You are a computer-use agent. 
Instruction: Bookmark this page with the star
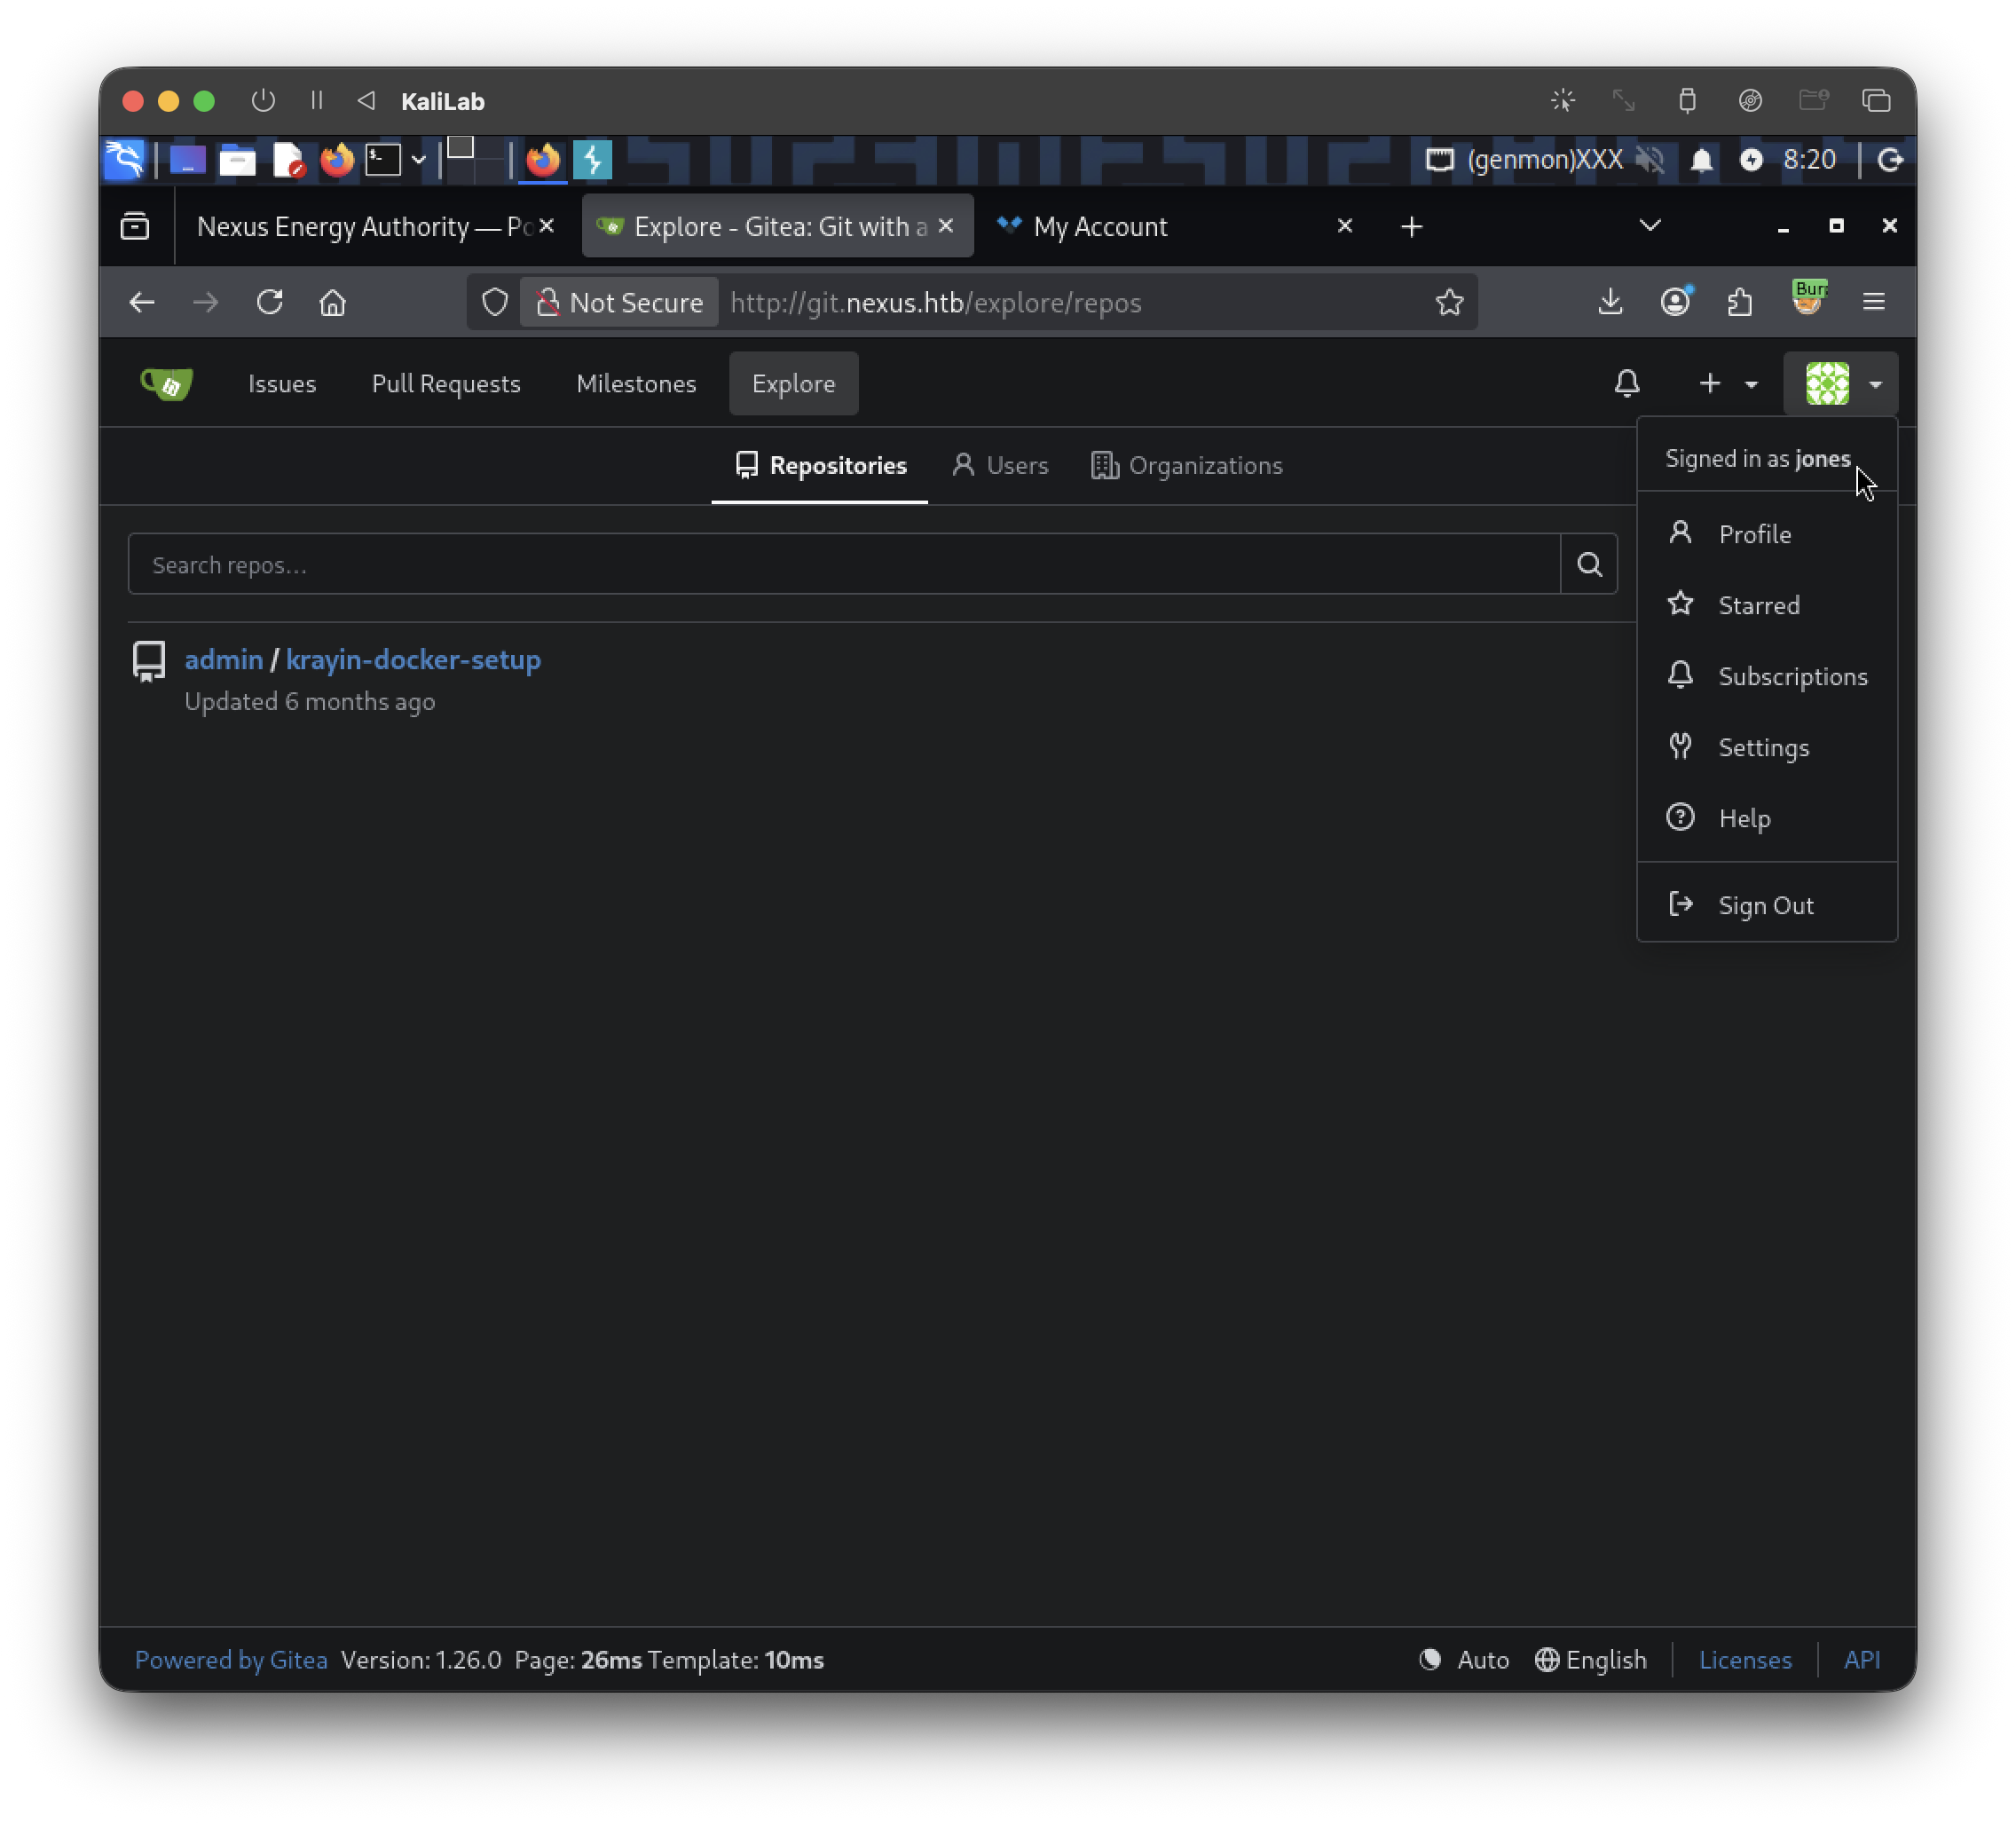coord(1449,302)
